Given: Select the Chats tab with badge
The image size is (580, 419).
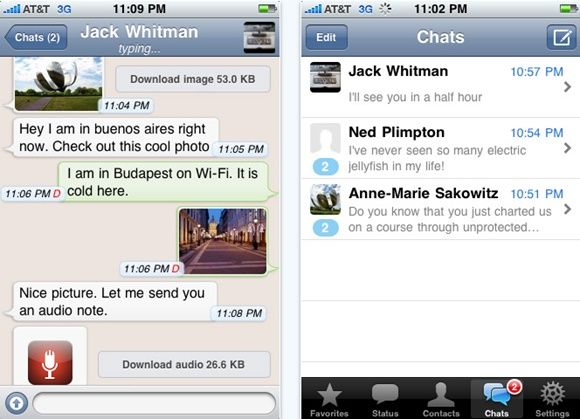Looking at the screenshot, I should (x=497, y=400).
